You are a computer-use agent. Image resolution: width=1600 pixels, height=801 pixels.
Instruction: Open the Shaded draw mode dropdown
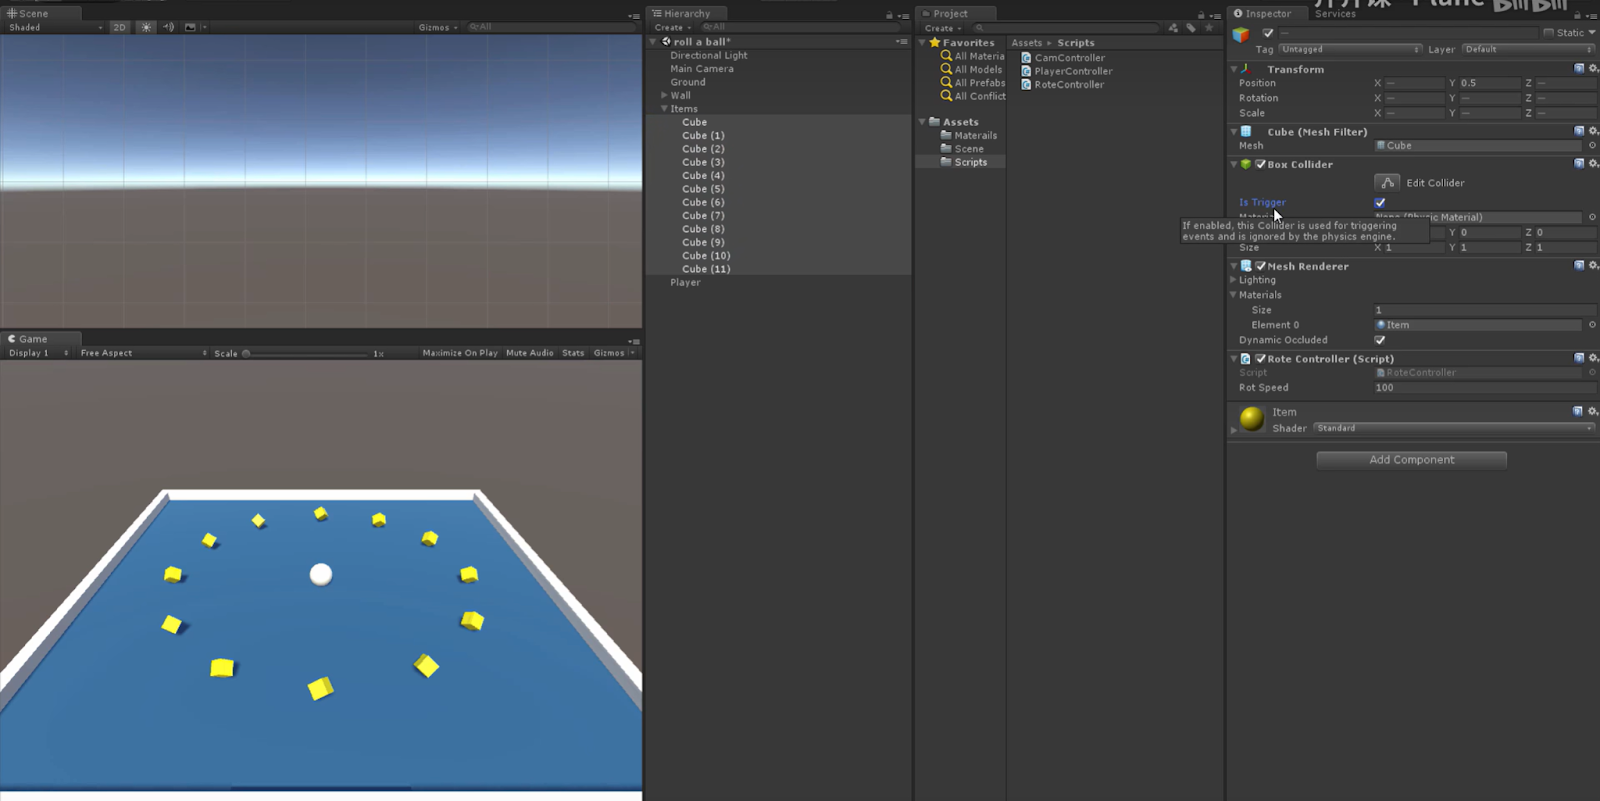pos(55,27)
